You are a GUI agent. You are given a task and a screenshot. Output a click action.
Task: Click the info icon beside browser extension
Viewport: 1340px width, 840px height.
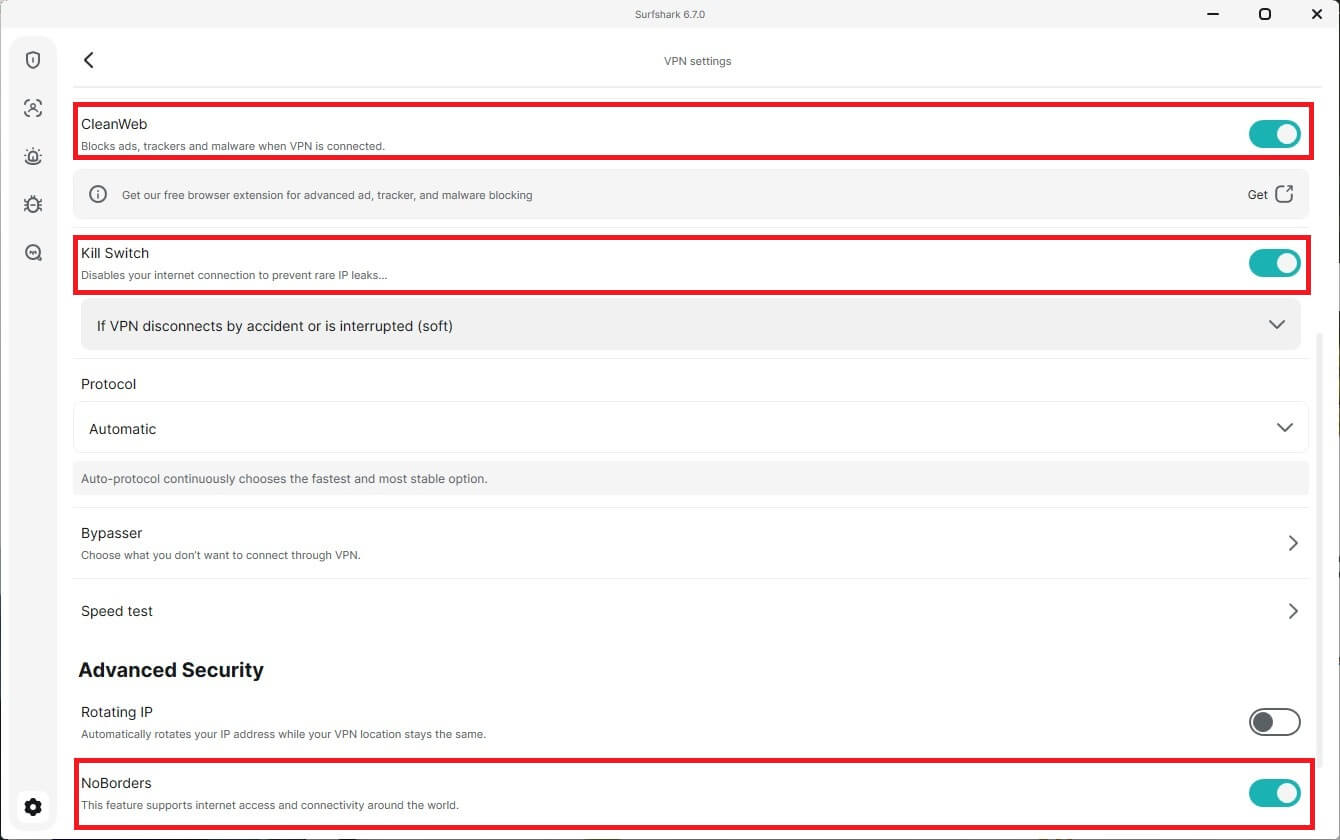pos(98,195)
